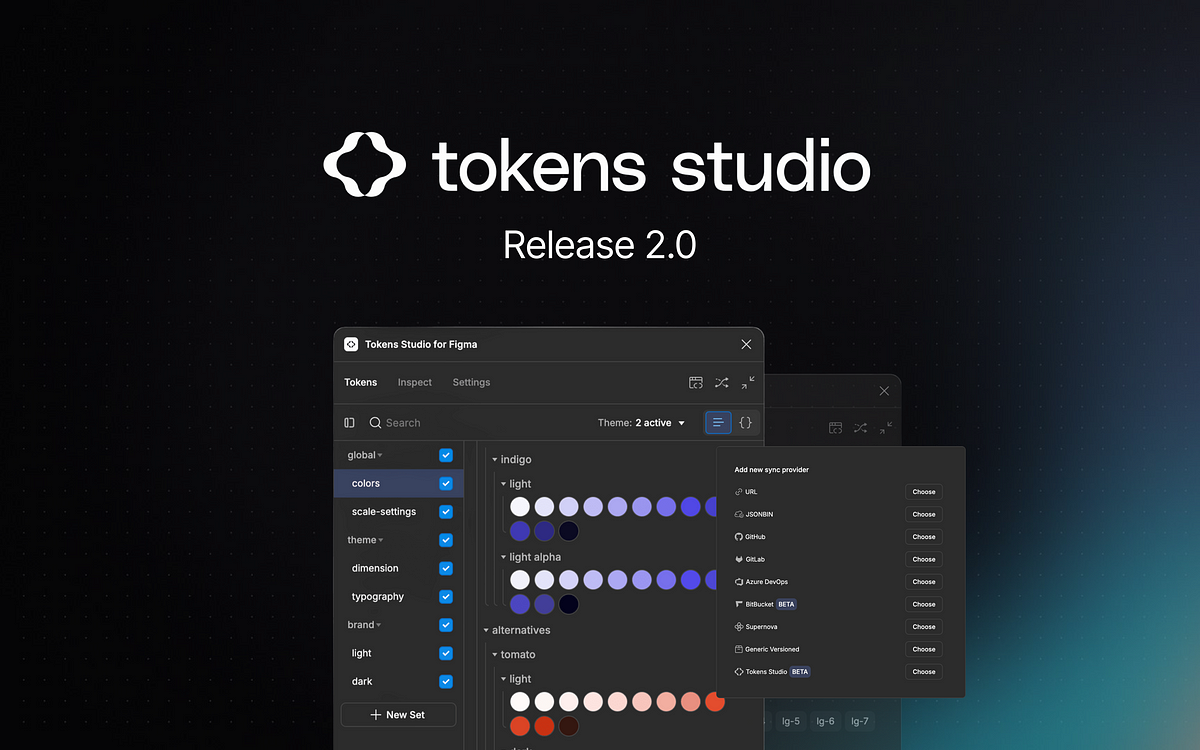This screenshot has width=1200, height=750.
Task: Choose GitHub as sync provider
Action: point(923,537)
